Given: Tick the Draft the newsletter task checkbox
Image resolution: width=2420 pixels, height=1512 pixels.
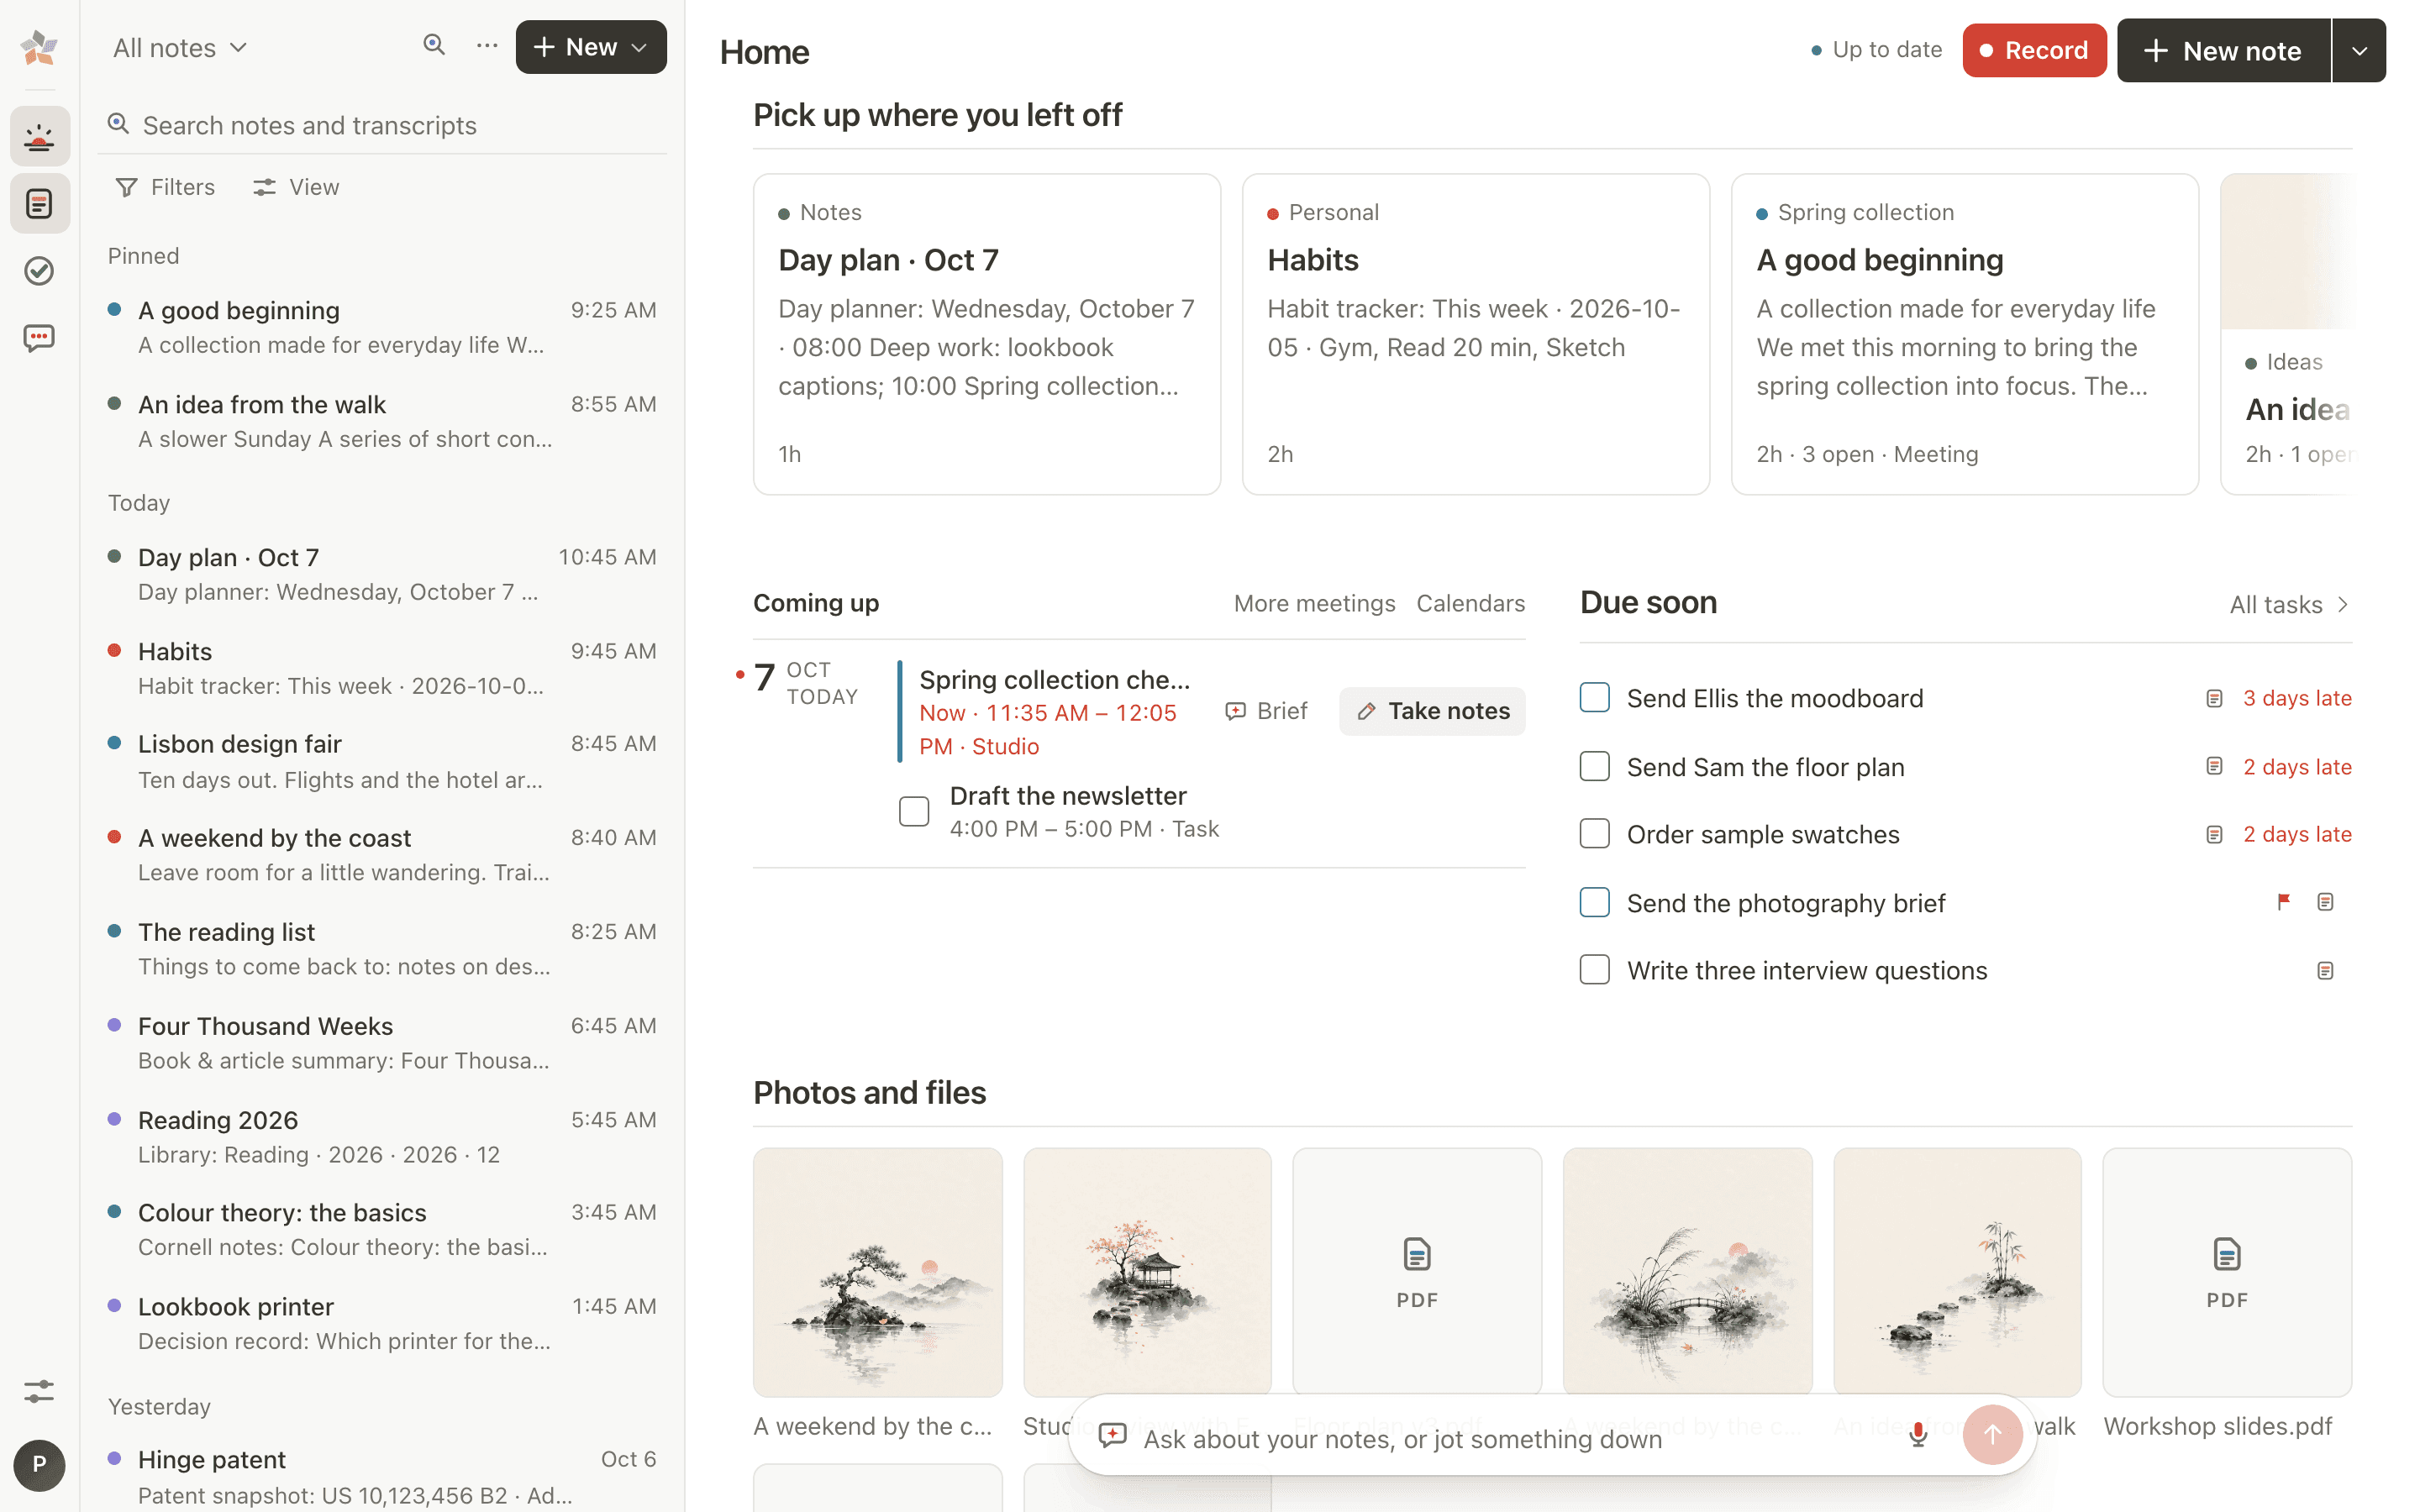Looking at the screenshot, I should (x=913, y=811).
